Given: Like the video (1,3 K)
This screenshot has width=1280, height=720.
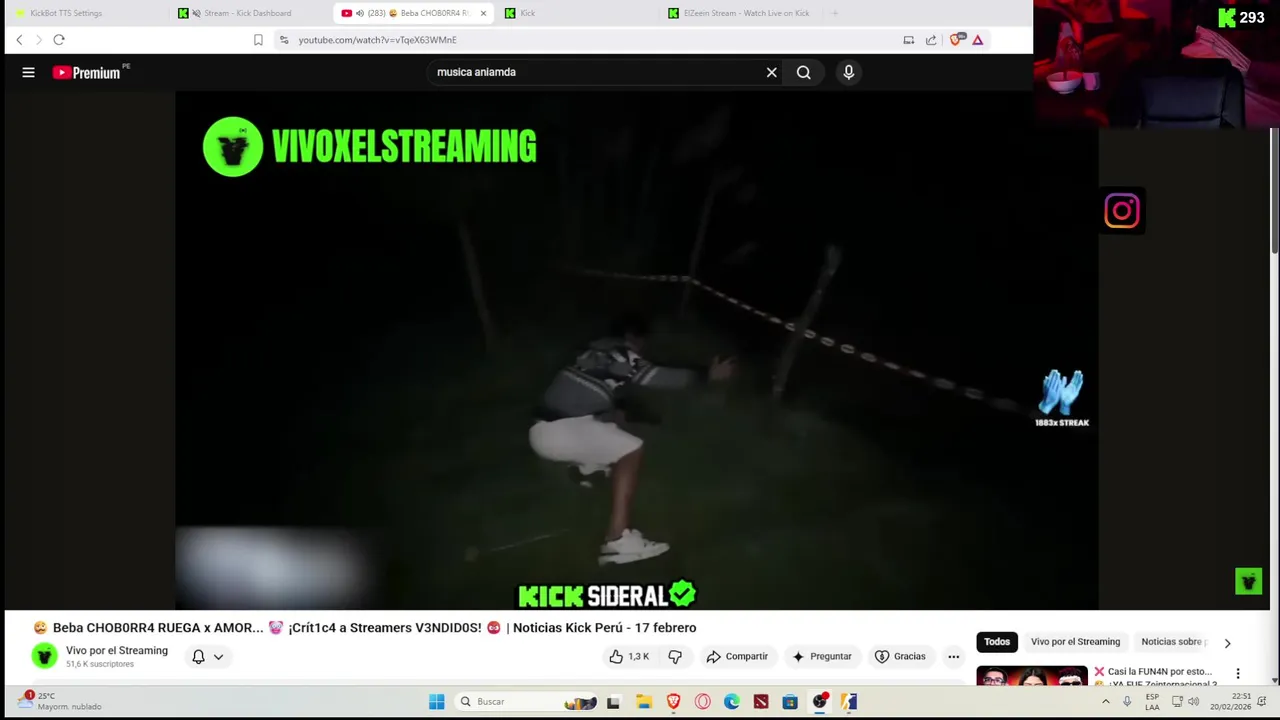Looking at the screenshot, I should tap(629, 656).
